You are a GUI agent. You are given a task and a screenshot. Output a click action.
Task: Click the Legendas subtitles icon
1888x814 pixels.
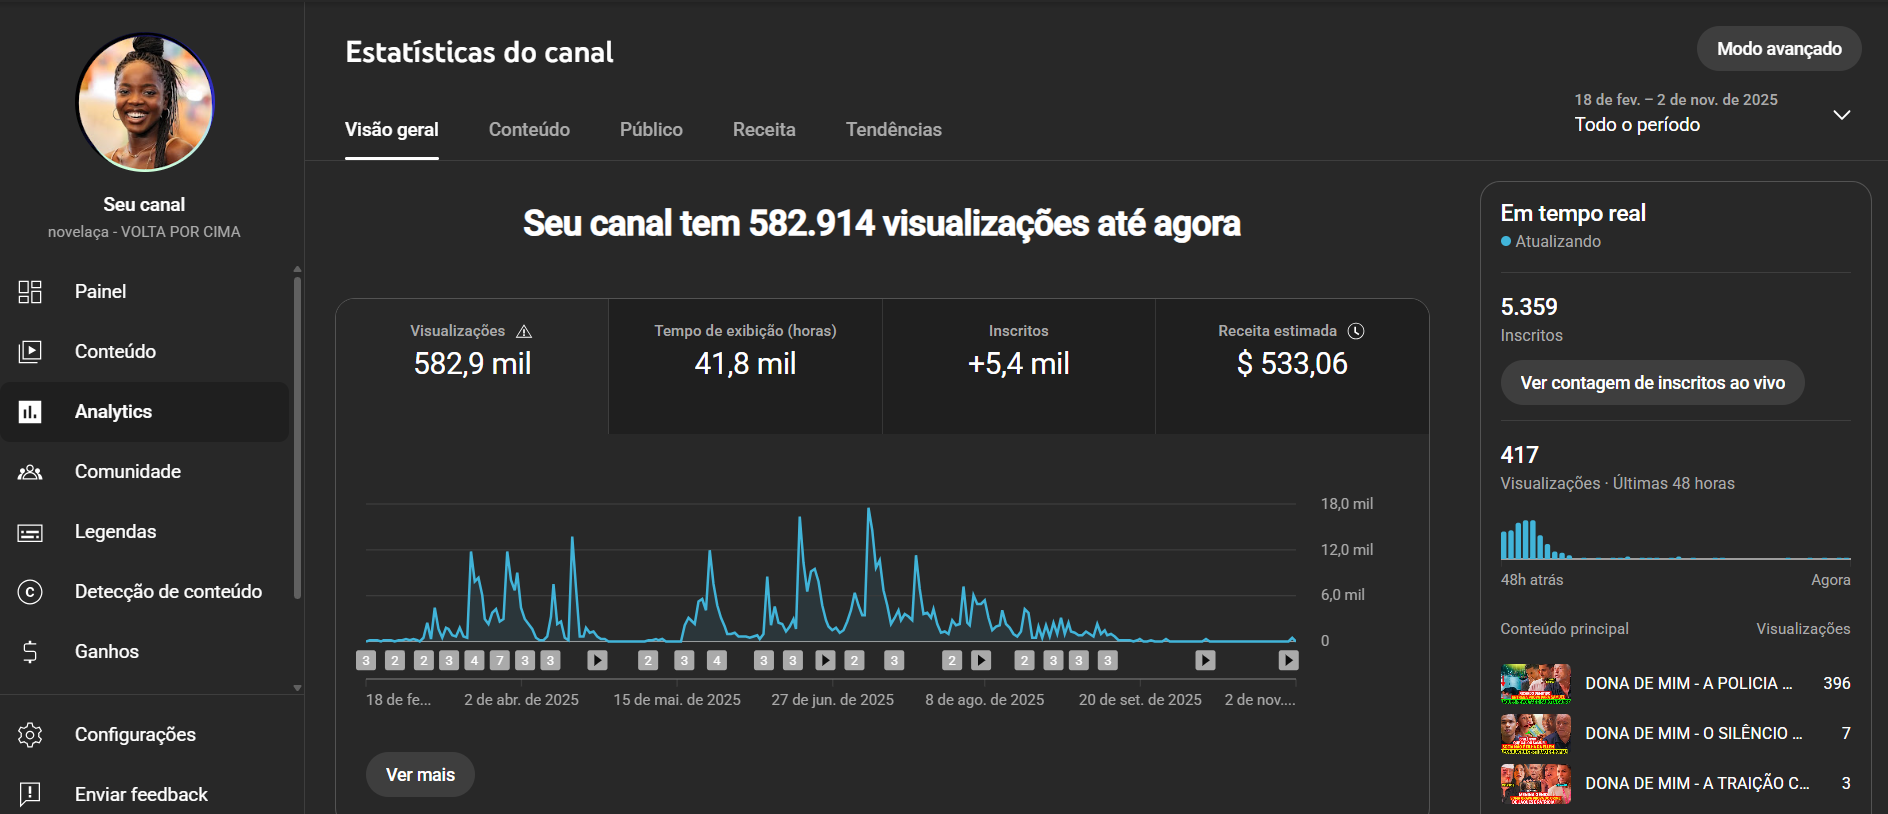(x=30, y=532)
